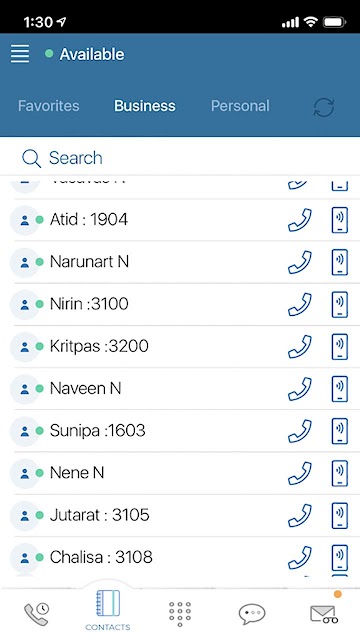Switch to the Favorites tab
This screenshot has height=640, width=360.
pos(49,106)
